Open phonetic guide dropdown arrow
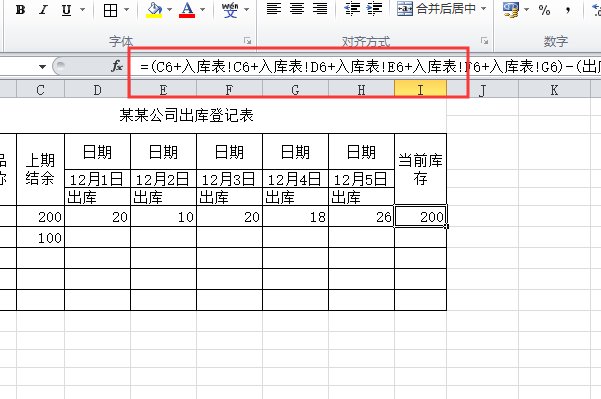The height and width of the screenshot is (399, 601). click(247, 10)
